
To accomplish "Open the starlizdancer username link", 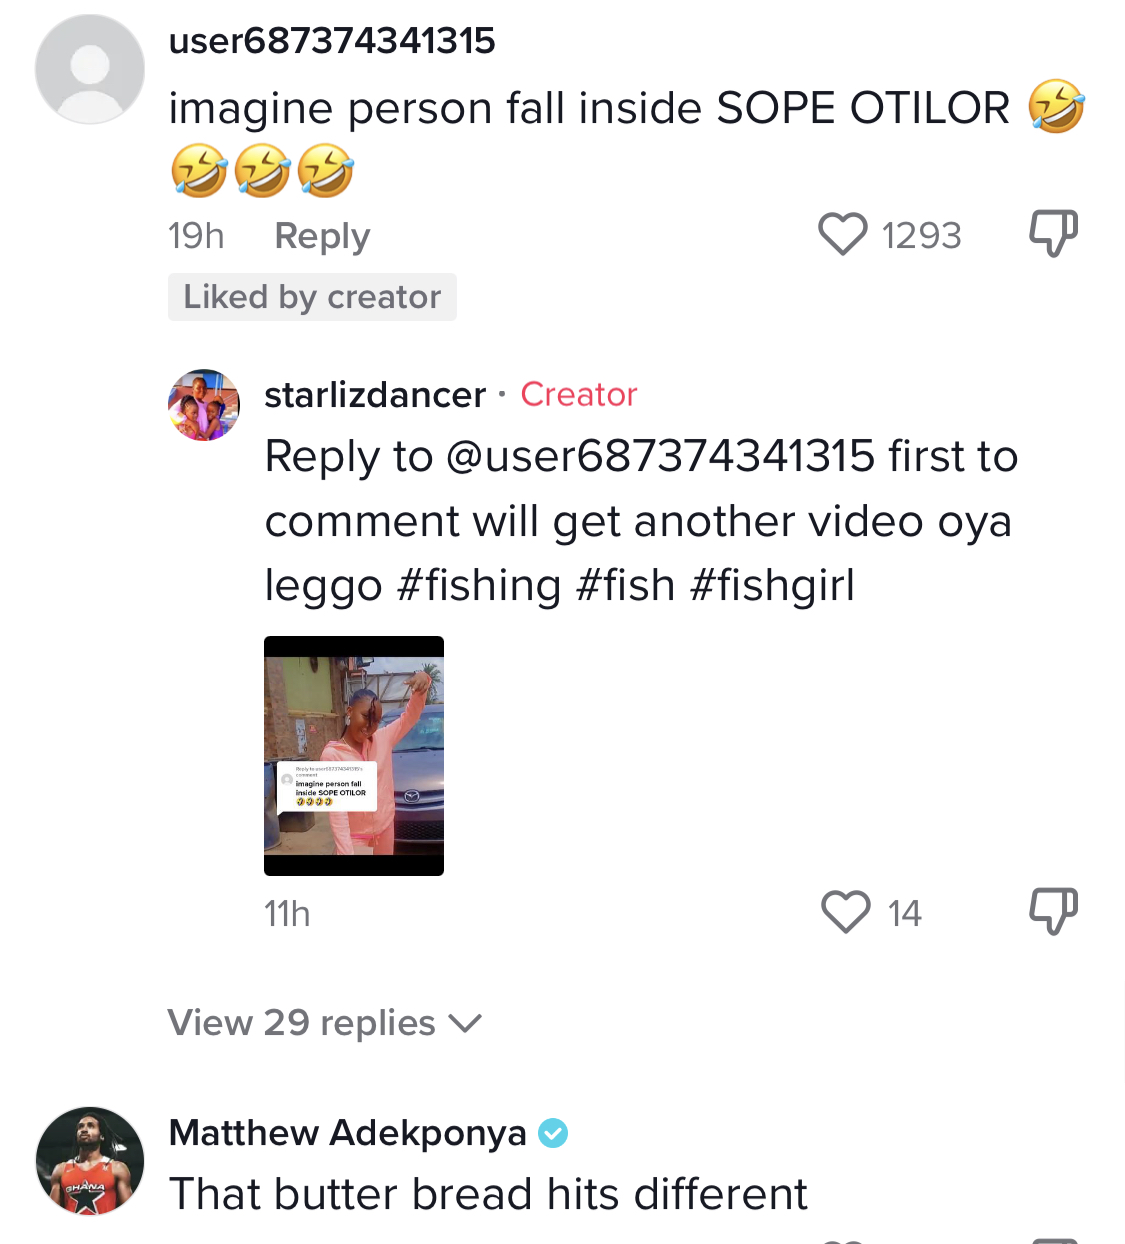I will click(x=375, y=395).
